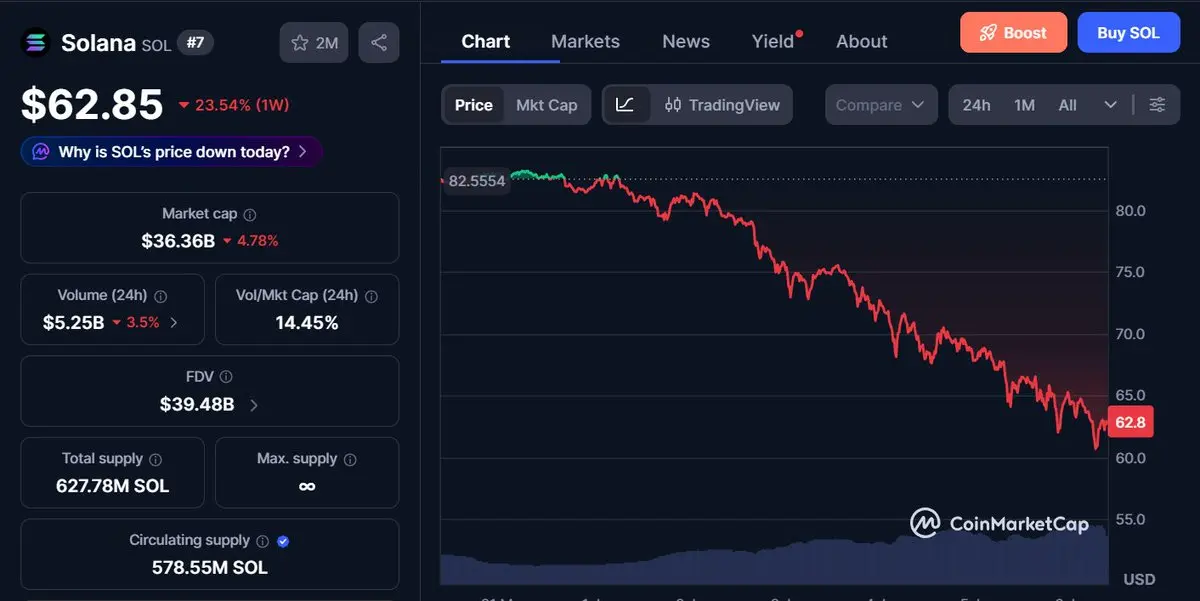Set chart range to All
Viewport: 1200px width, 601px height.
pyautogui.click(x=1068, y=105)
